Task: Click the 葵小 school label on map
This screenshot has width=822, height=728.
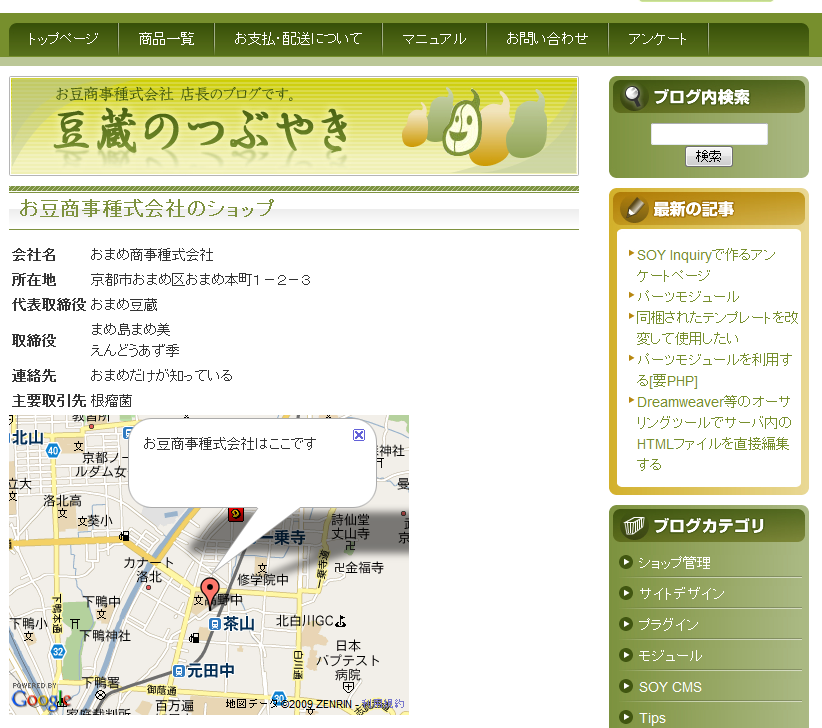Action: coord(100,520)
